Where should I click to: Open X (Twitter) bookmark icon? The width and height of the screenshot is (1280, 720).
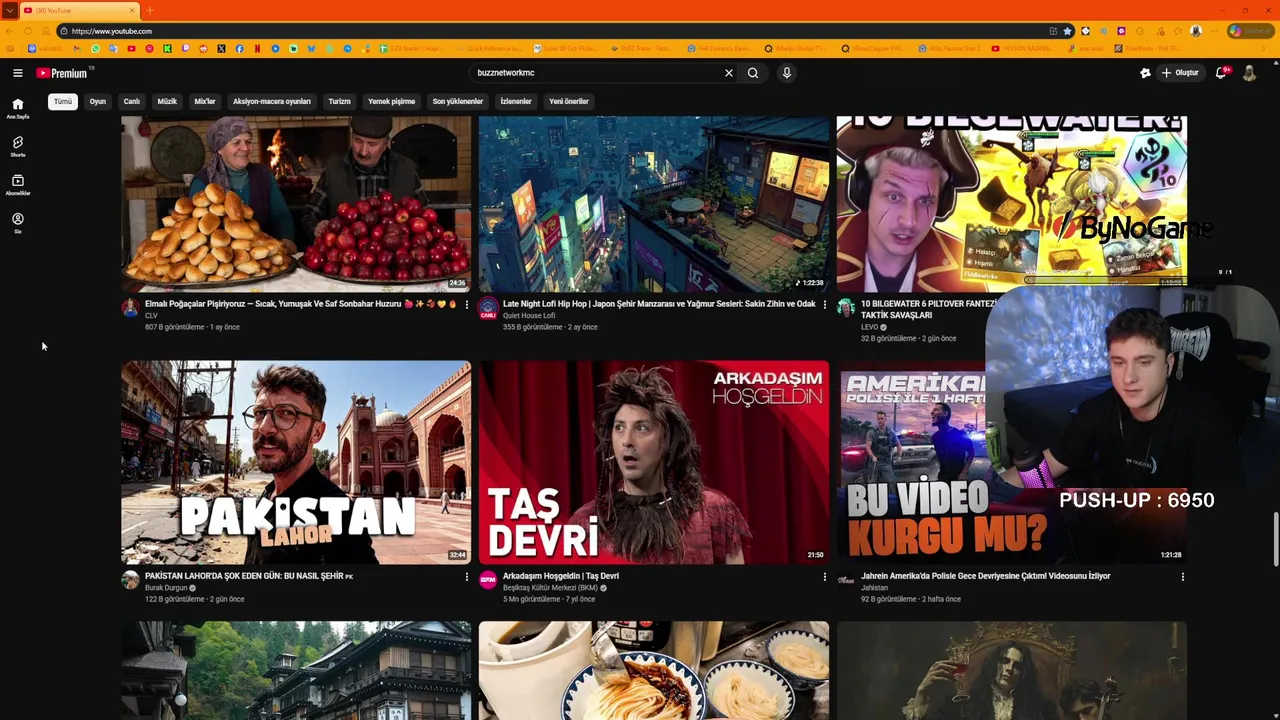point(221,48)
